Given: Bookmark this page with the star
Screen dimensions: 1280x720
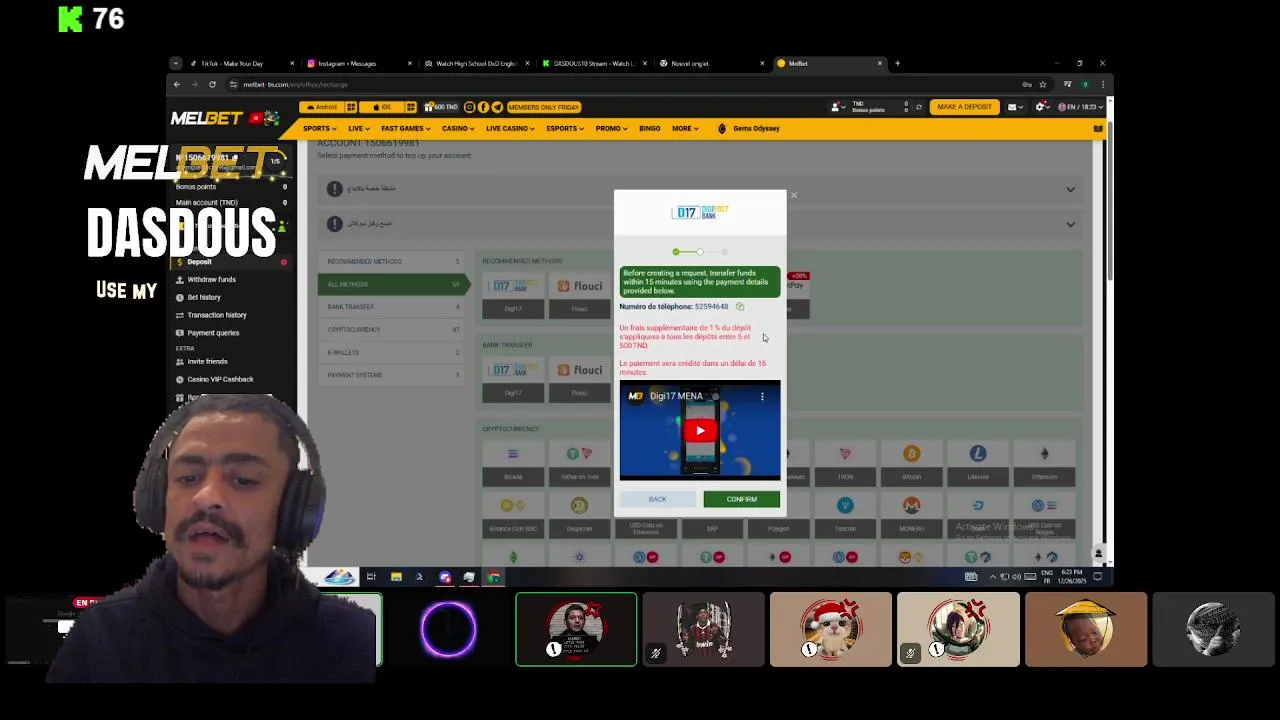Looking at the screenshot, I should tap(1043, 84).
